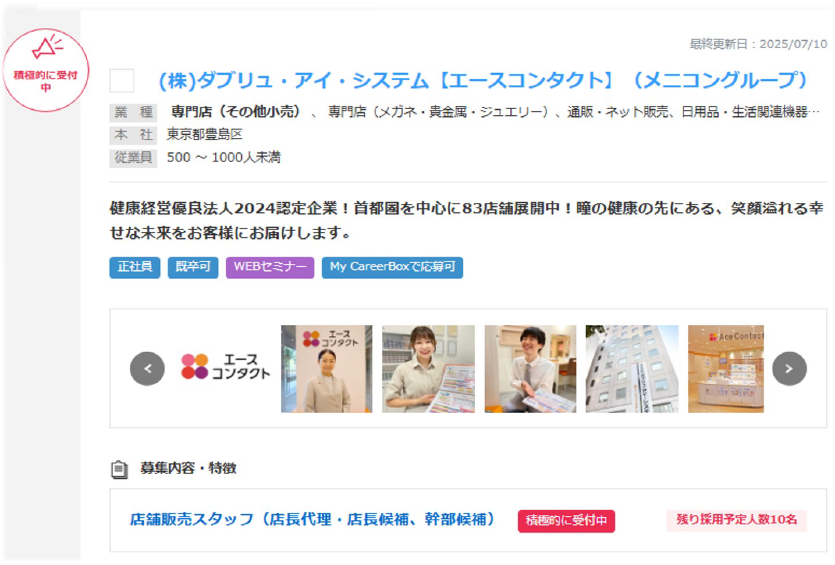Open the office building photo
Viewport: 835px width, 565px height.
tap(632, 369)
